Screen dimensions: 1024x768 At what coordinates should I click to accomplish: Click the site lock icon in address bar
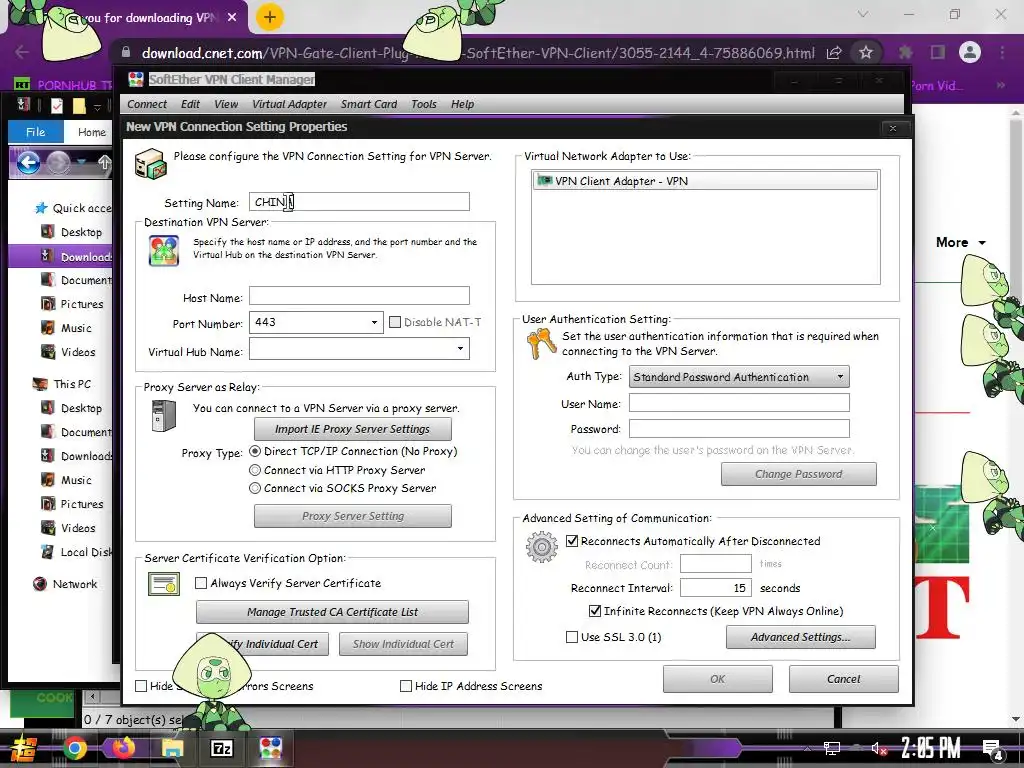pyautogui.click(x=126, y=52)
